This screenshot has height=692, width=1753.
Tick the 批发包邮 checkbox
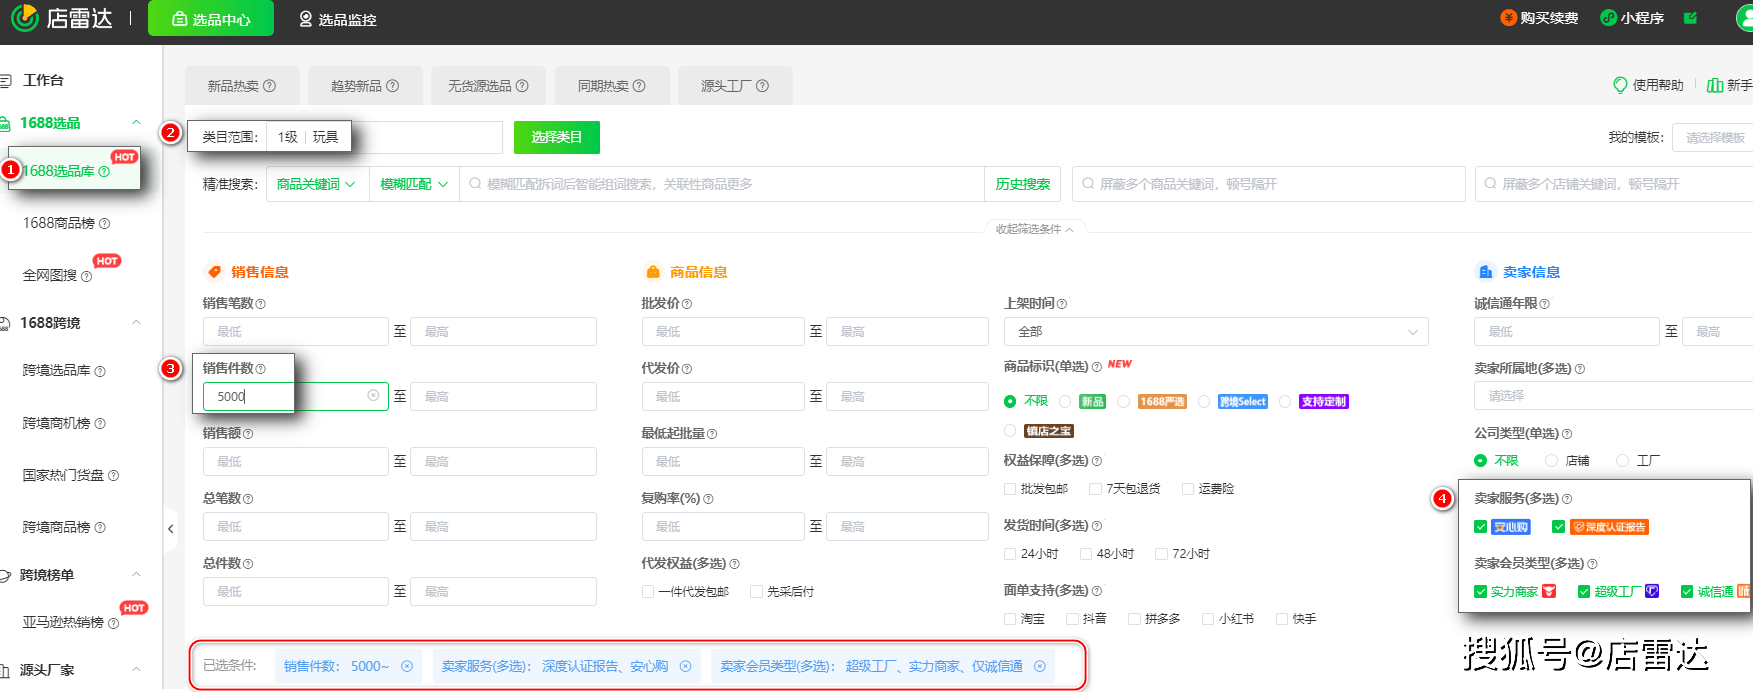point(1010,489)
